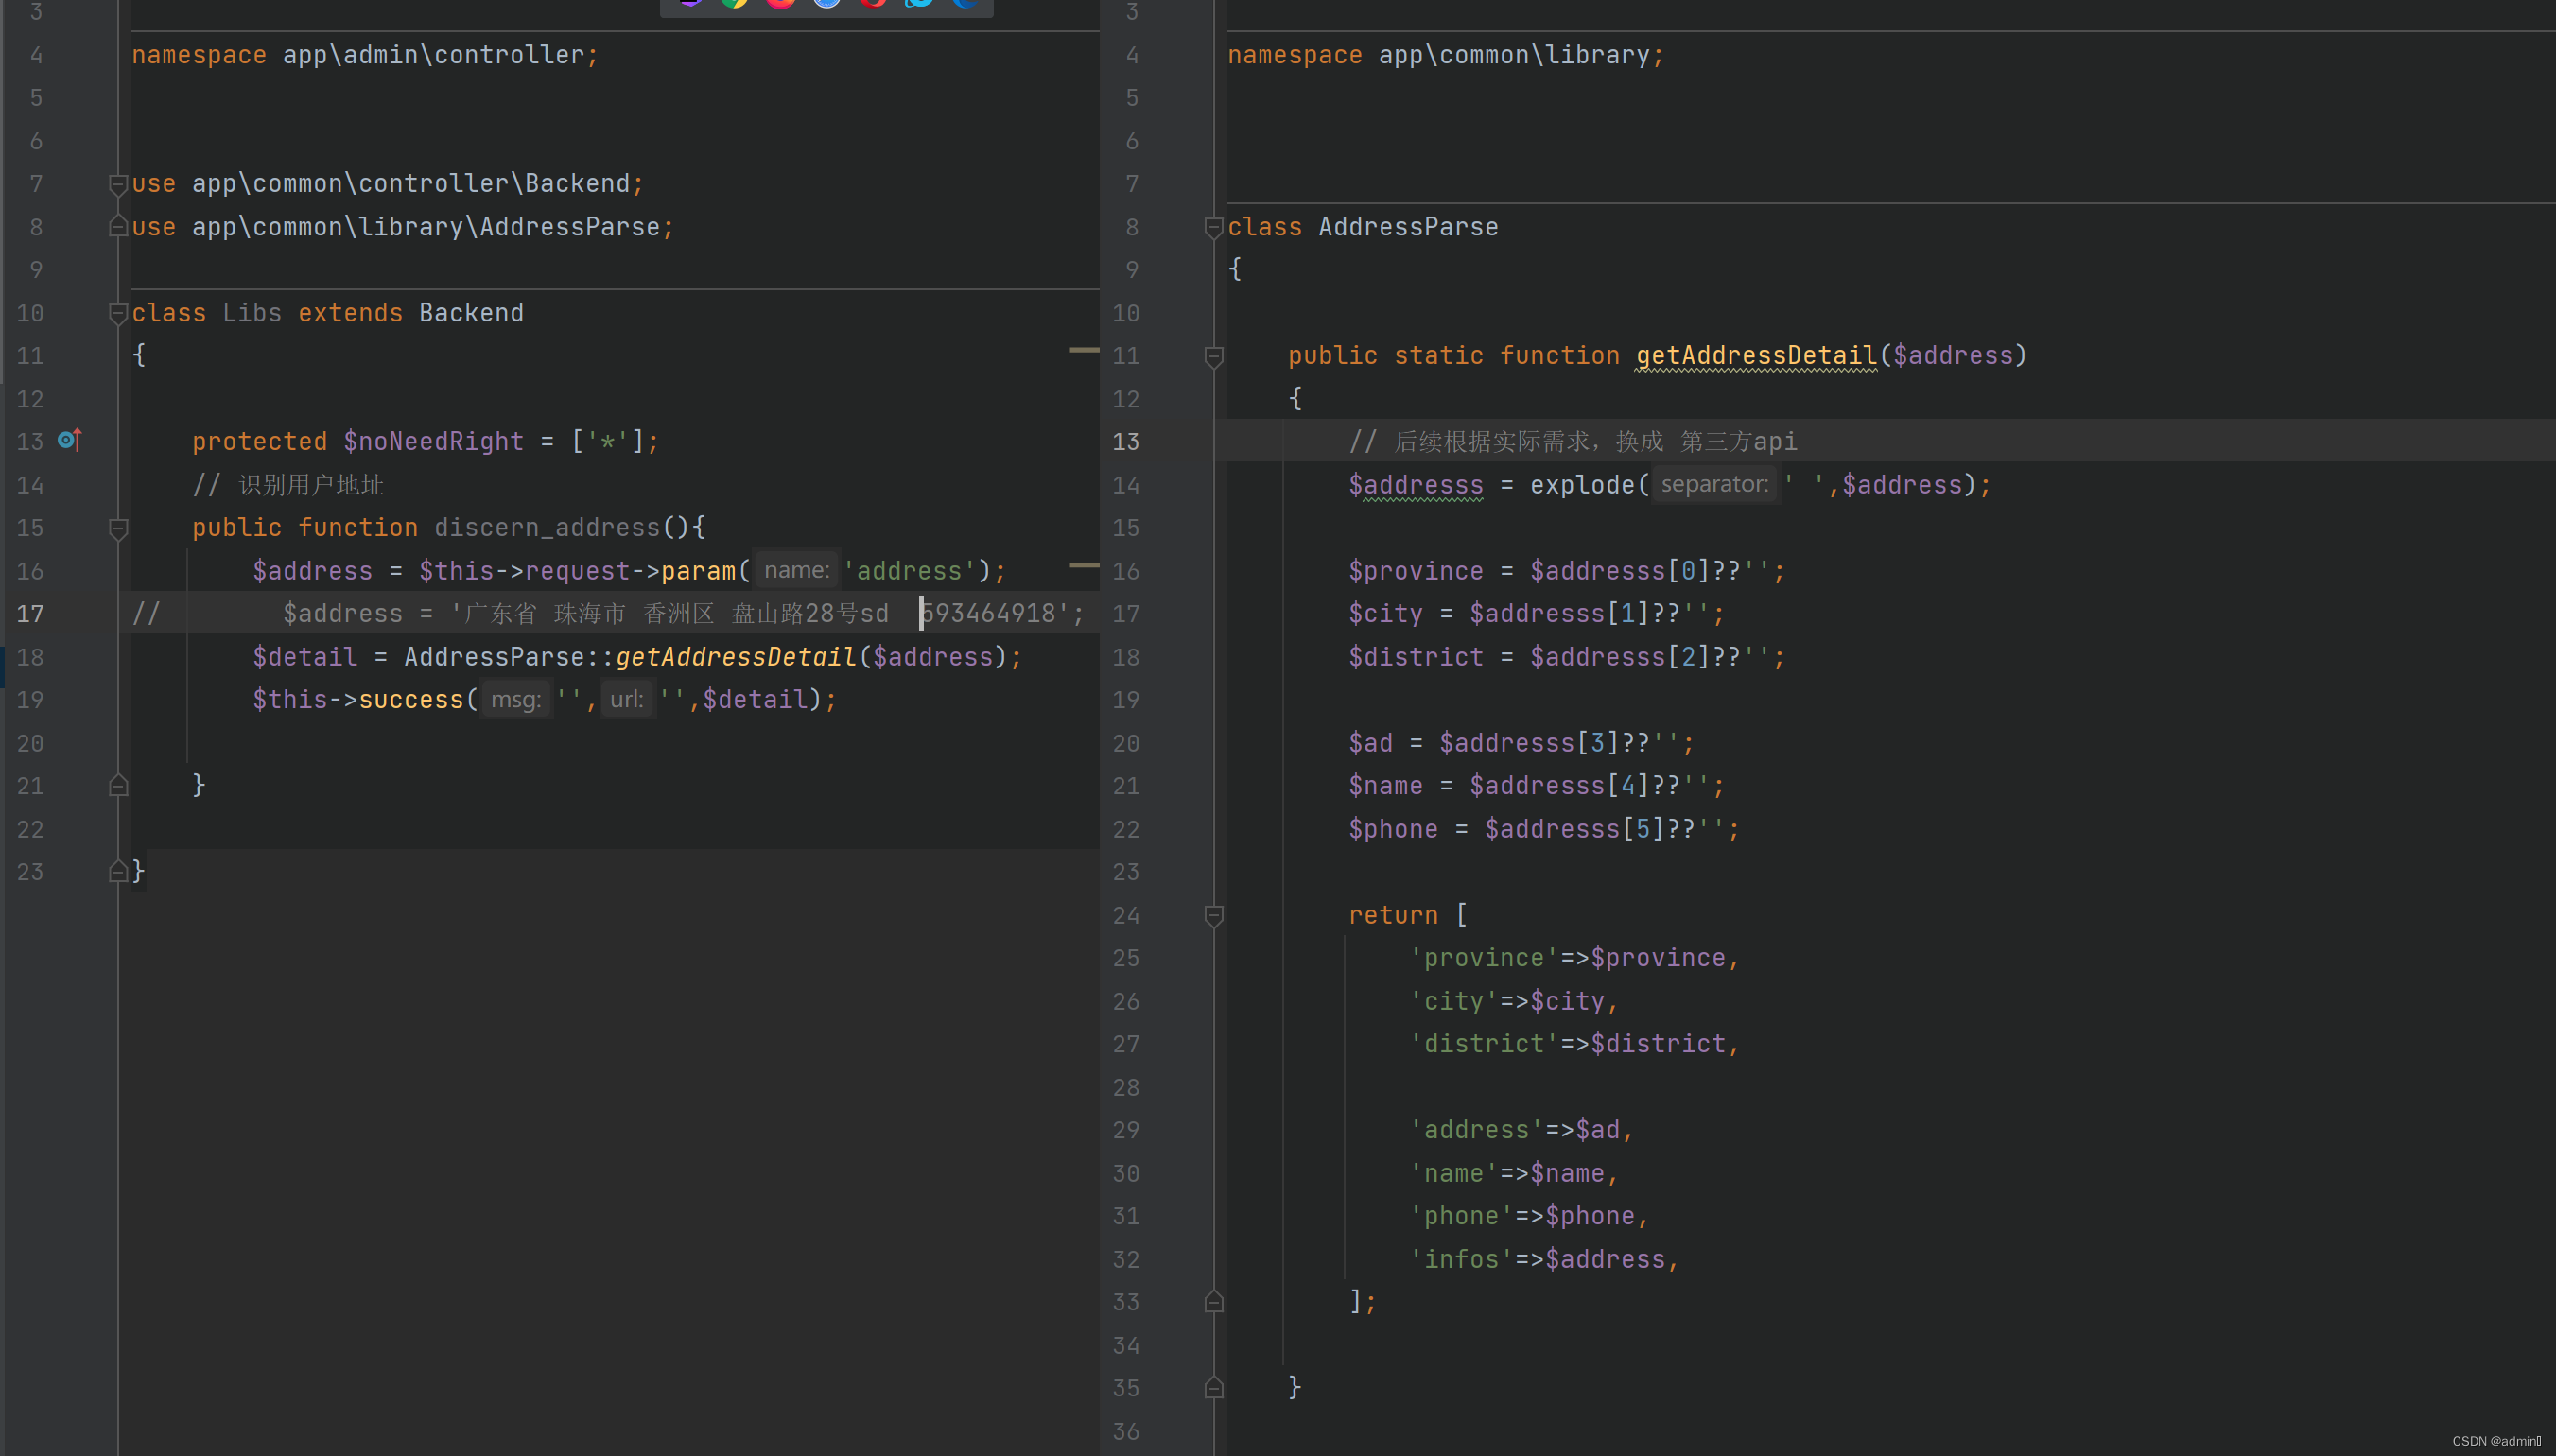Click getAddressDetail method name in right editor
This screenshot has width=2556, height=1456.
1756,356
